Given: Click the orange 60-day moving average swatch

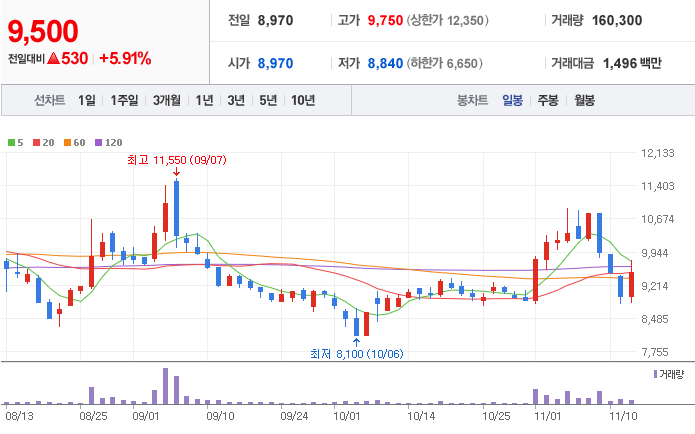Looking at the screenshot, I should (67, 142).
